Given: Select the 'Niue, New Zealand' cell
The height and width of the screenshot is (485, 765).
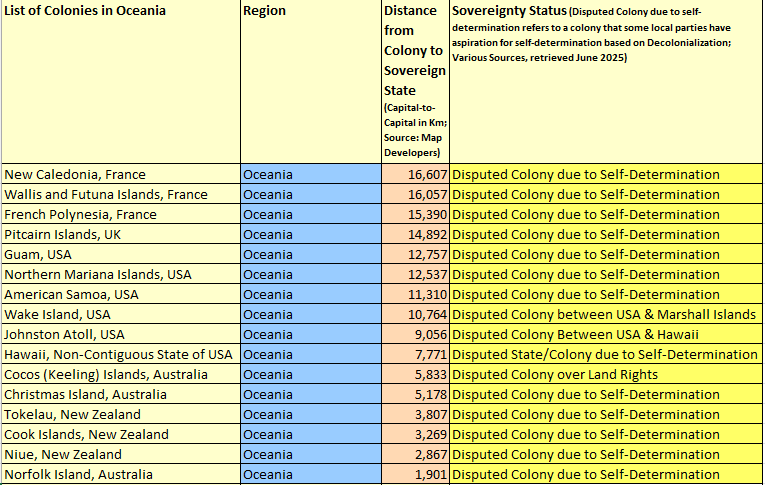Looking at the screenshot, I should coord(121,454).
